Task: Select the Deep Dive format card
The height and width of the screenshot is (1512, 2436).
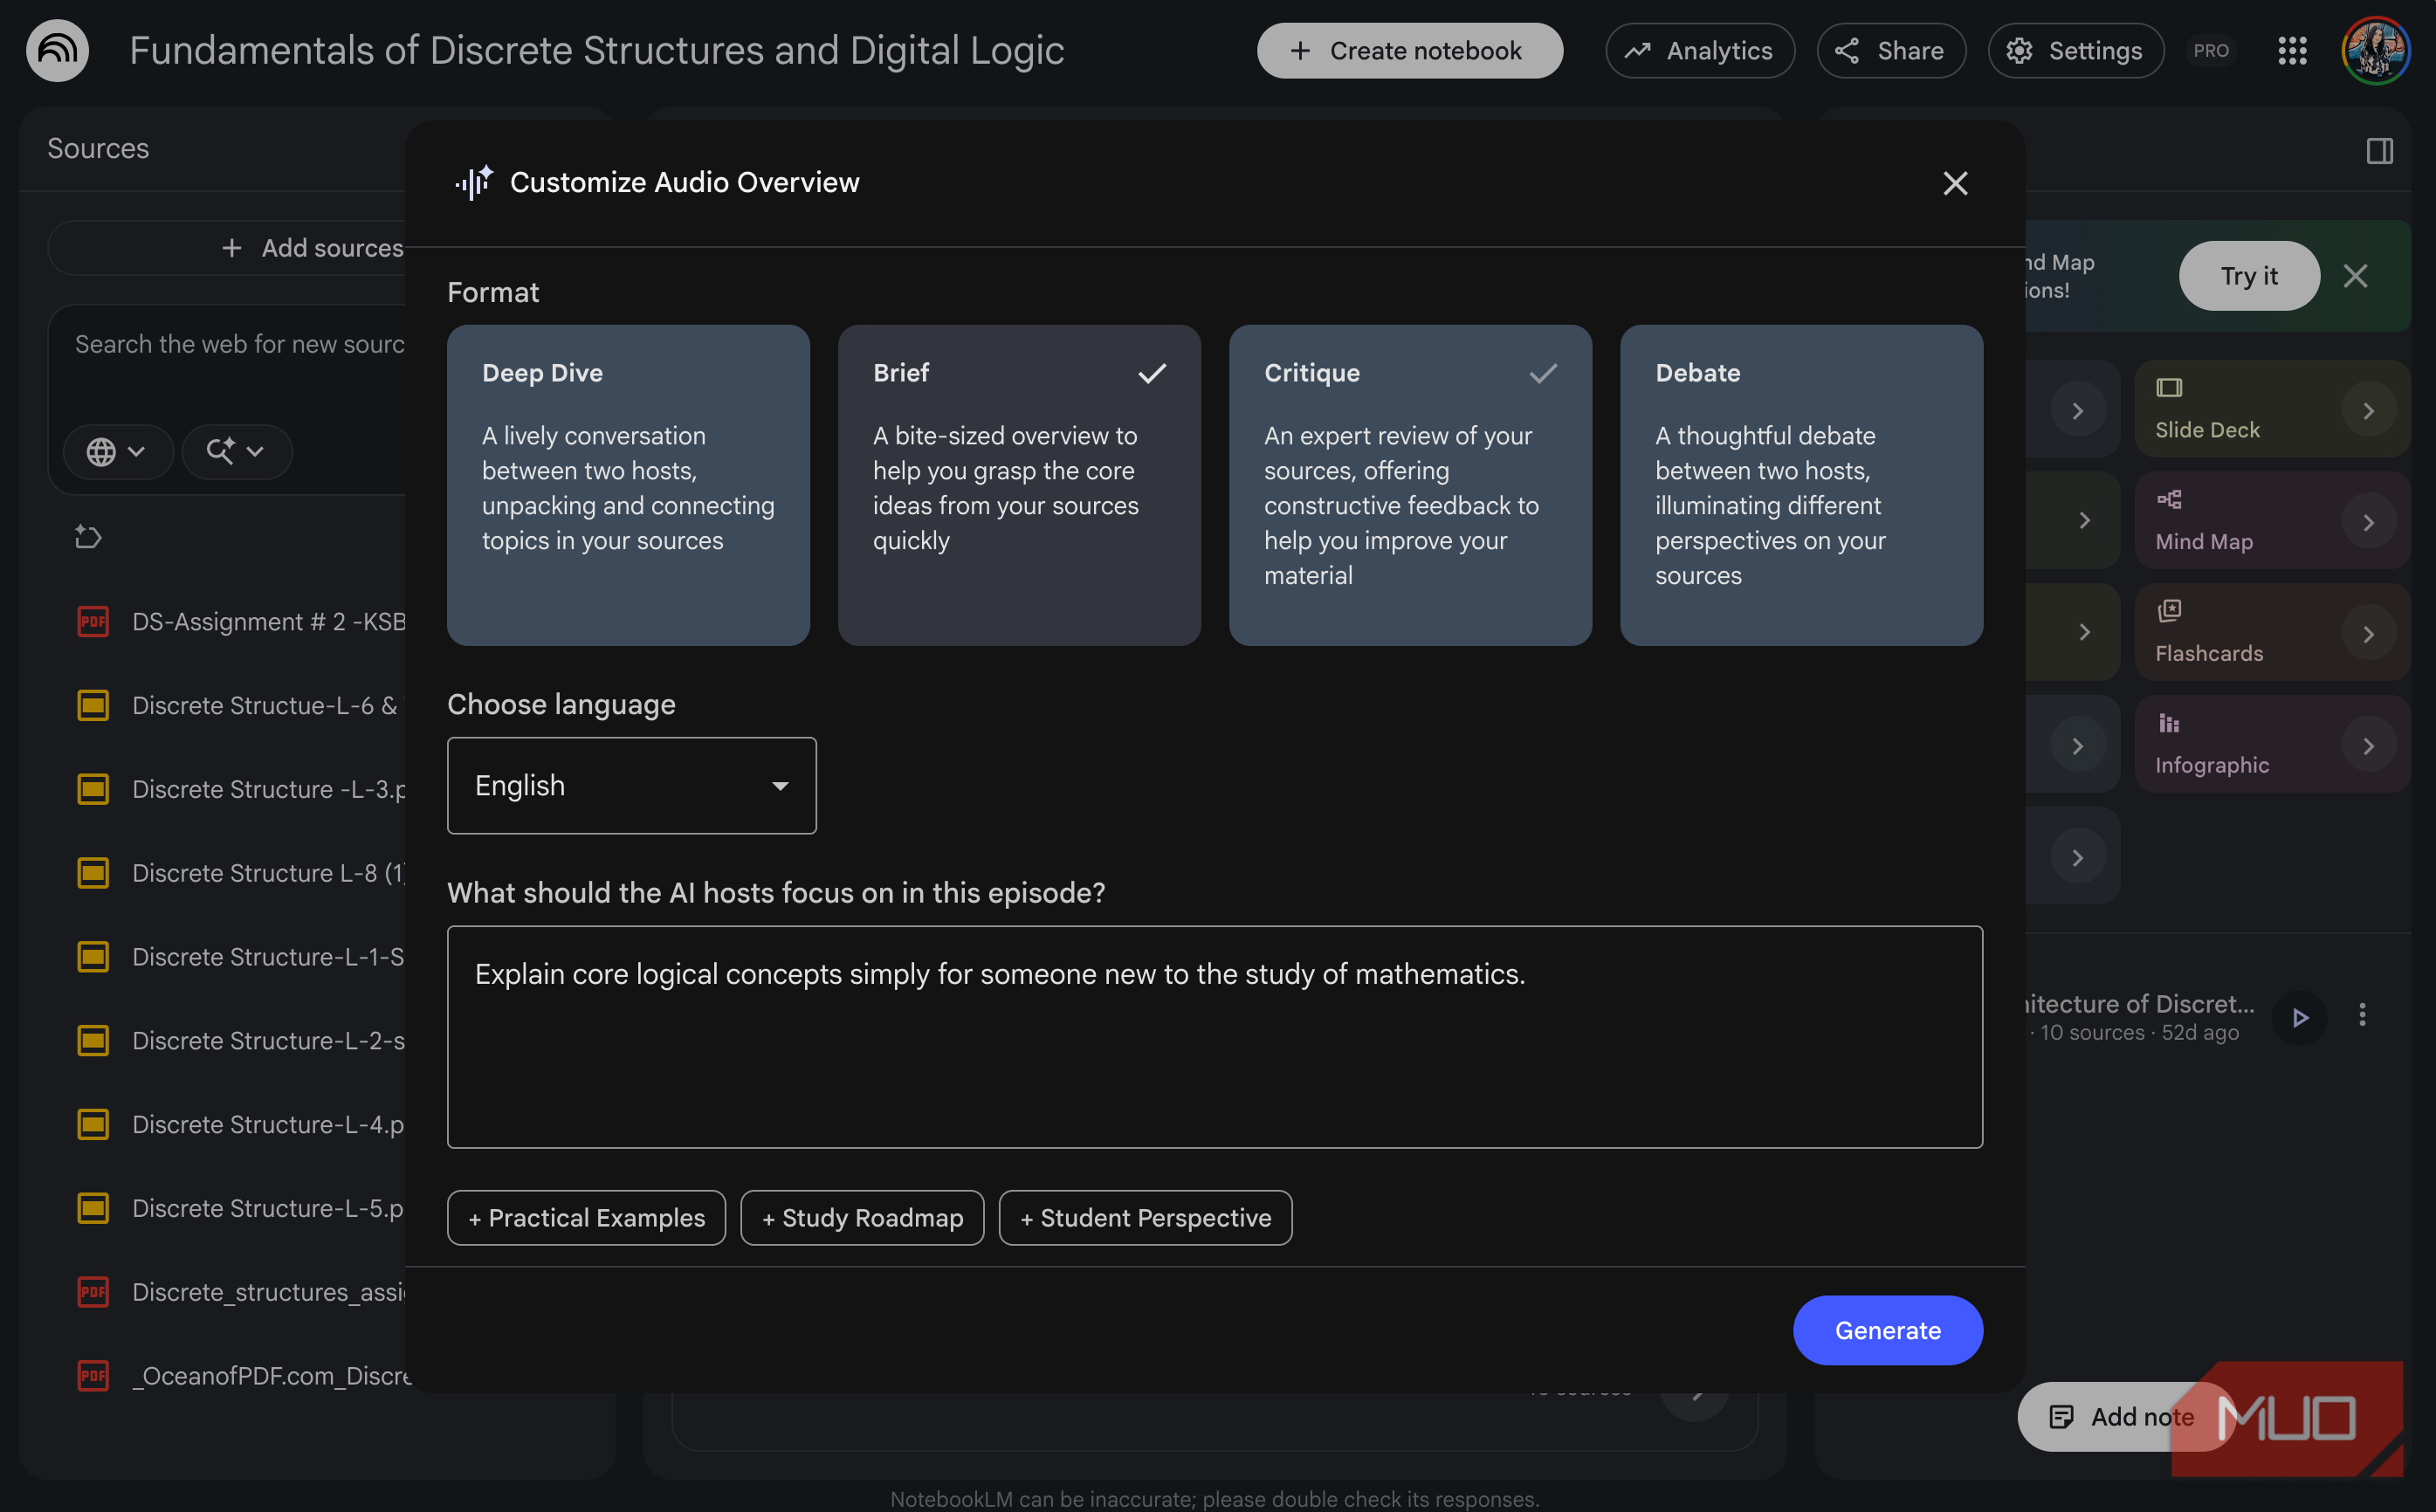Action: point(628,485)
